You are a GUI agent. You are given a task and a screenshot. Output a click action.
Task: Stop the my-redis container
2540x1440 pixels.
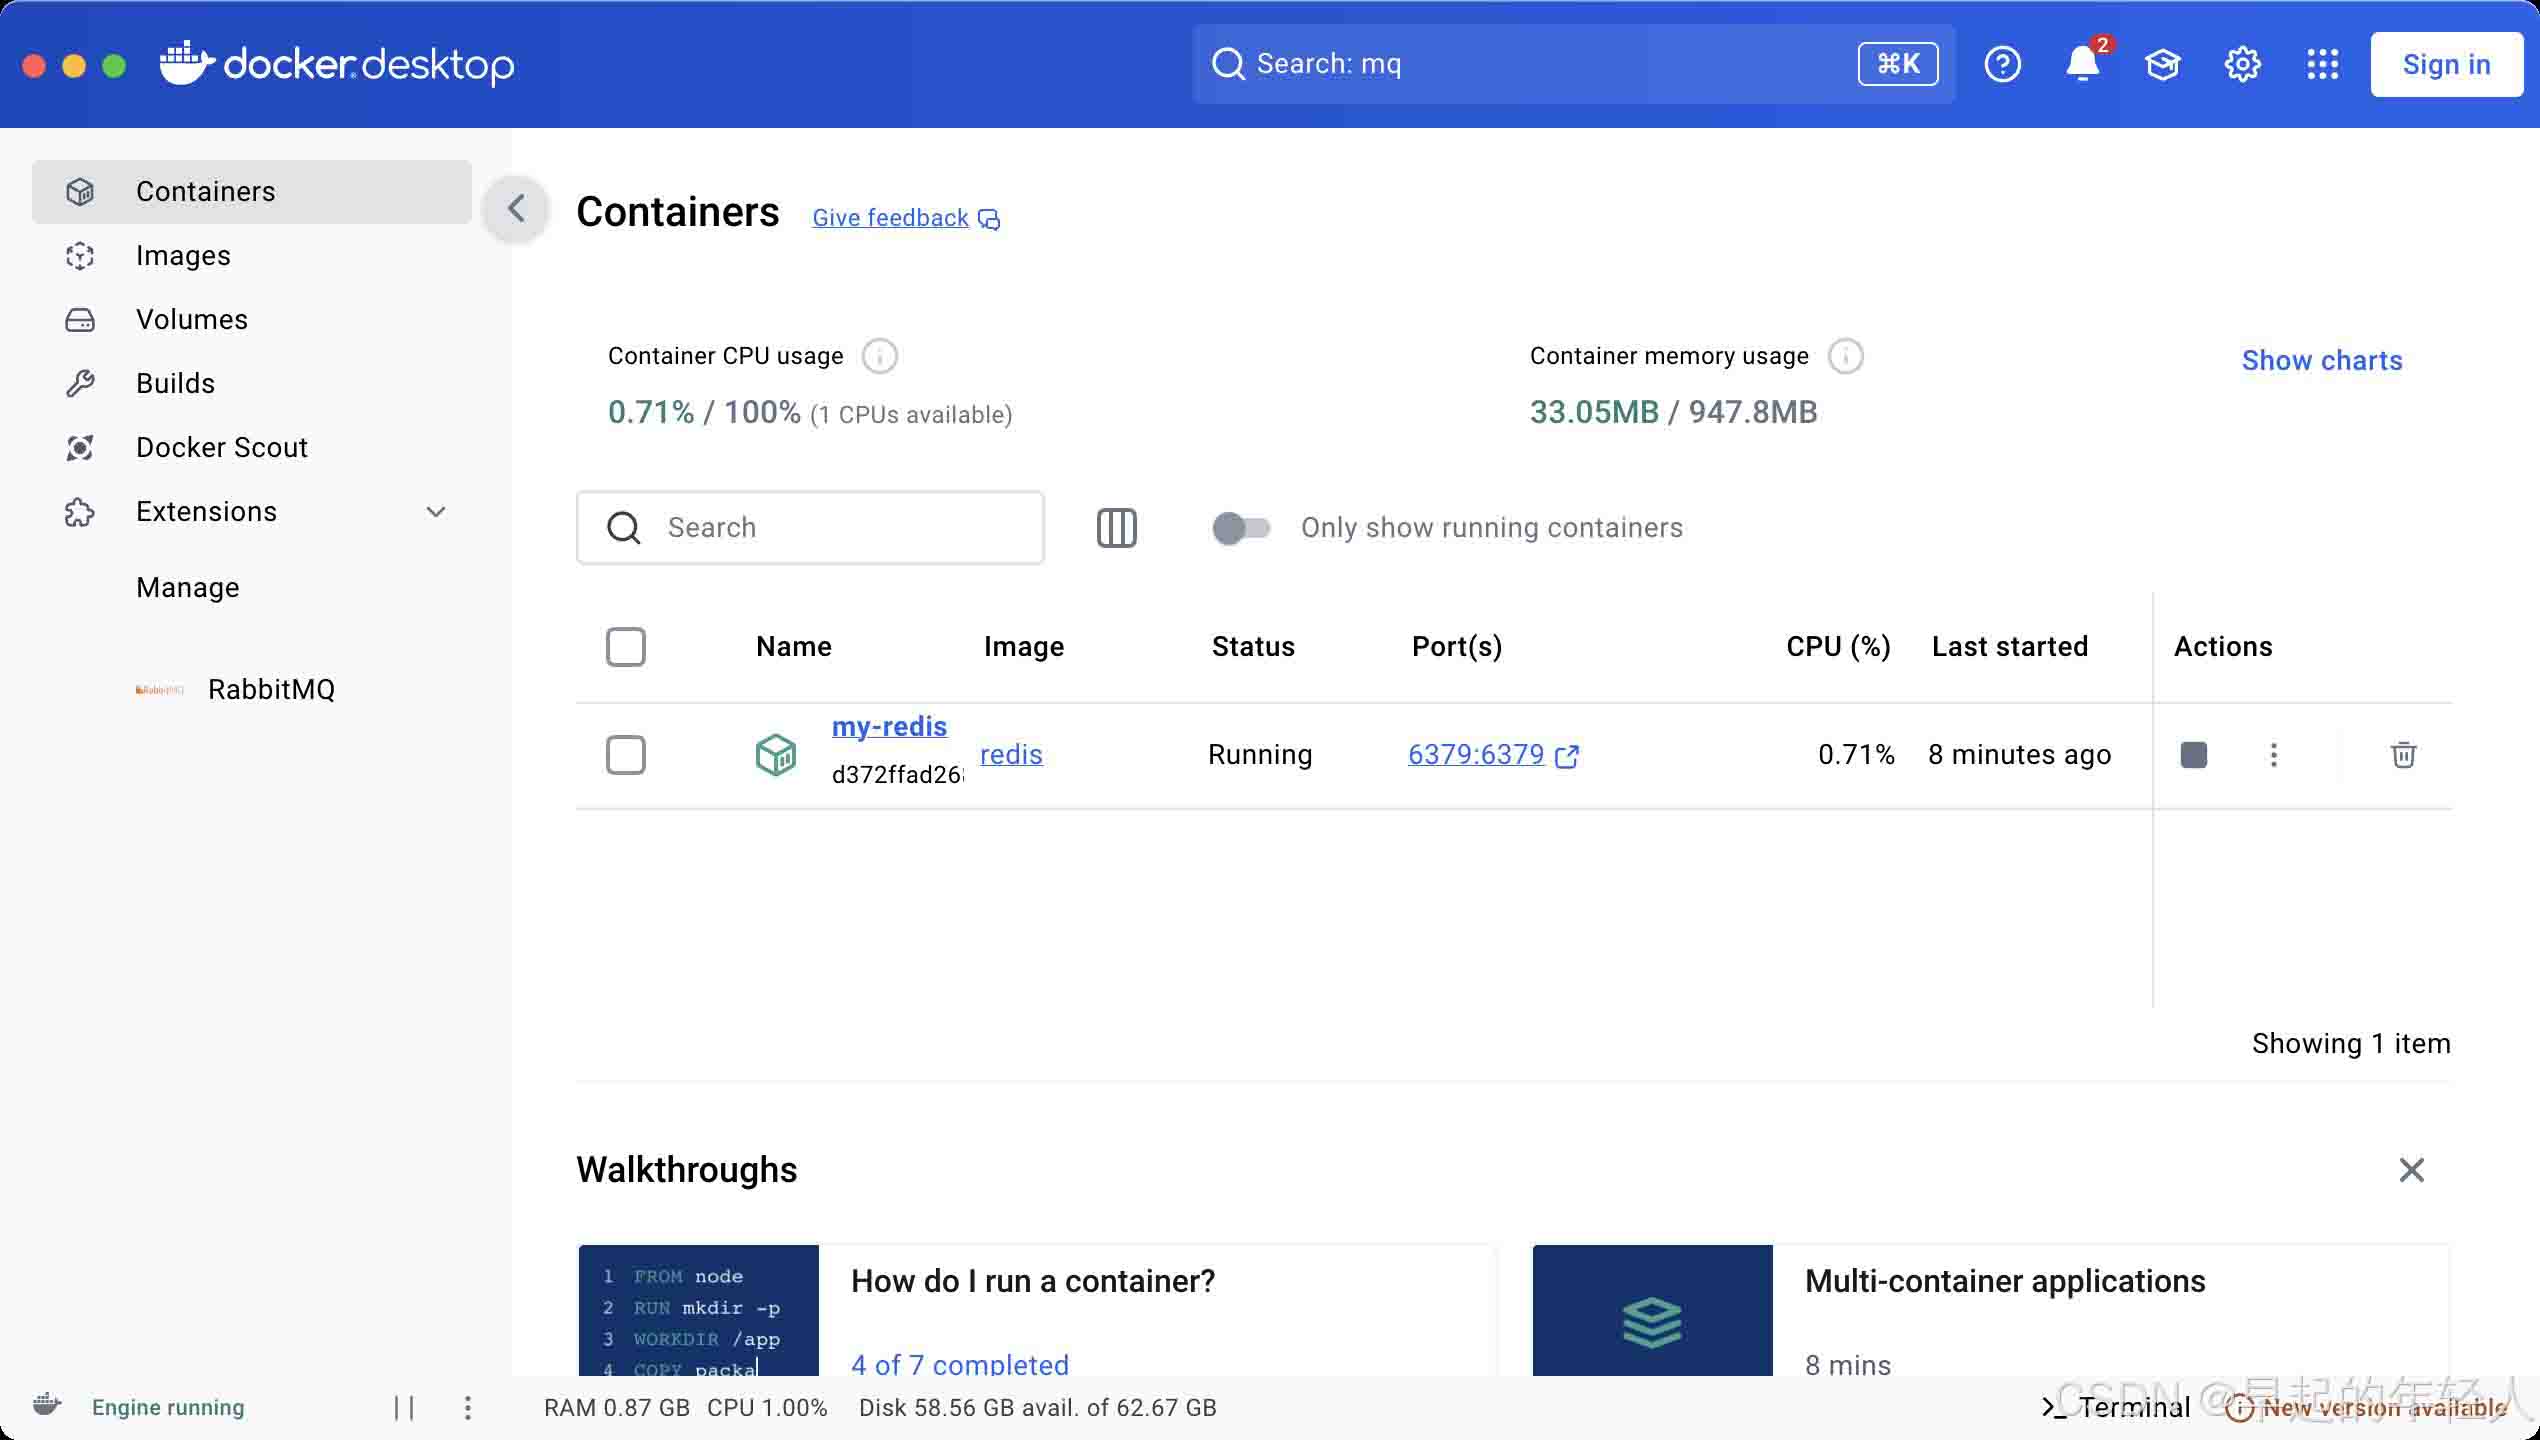click(2194, 754)
